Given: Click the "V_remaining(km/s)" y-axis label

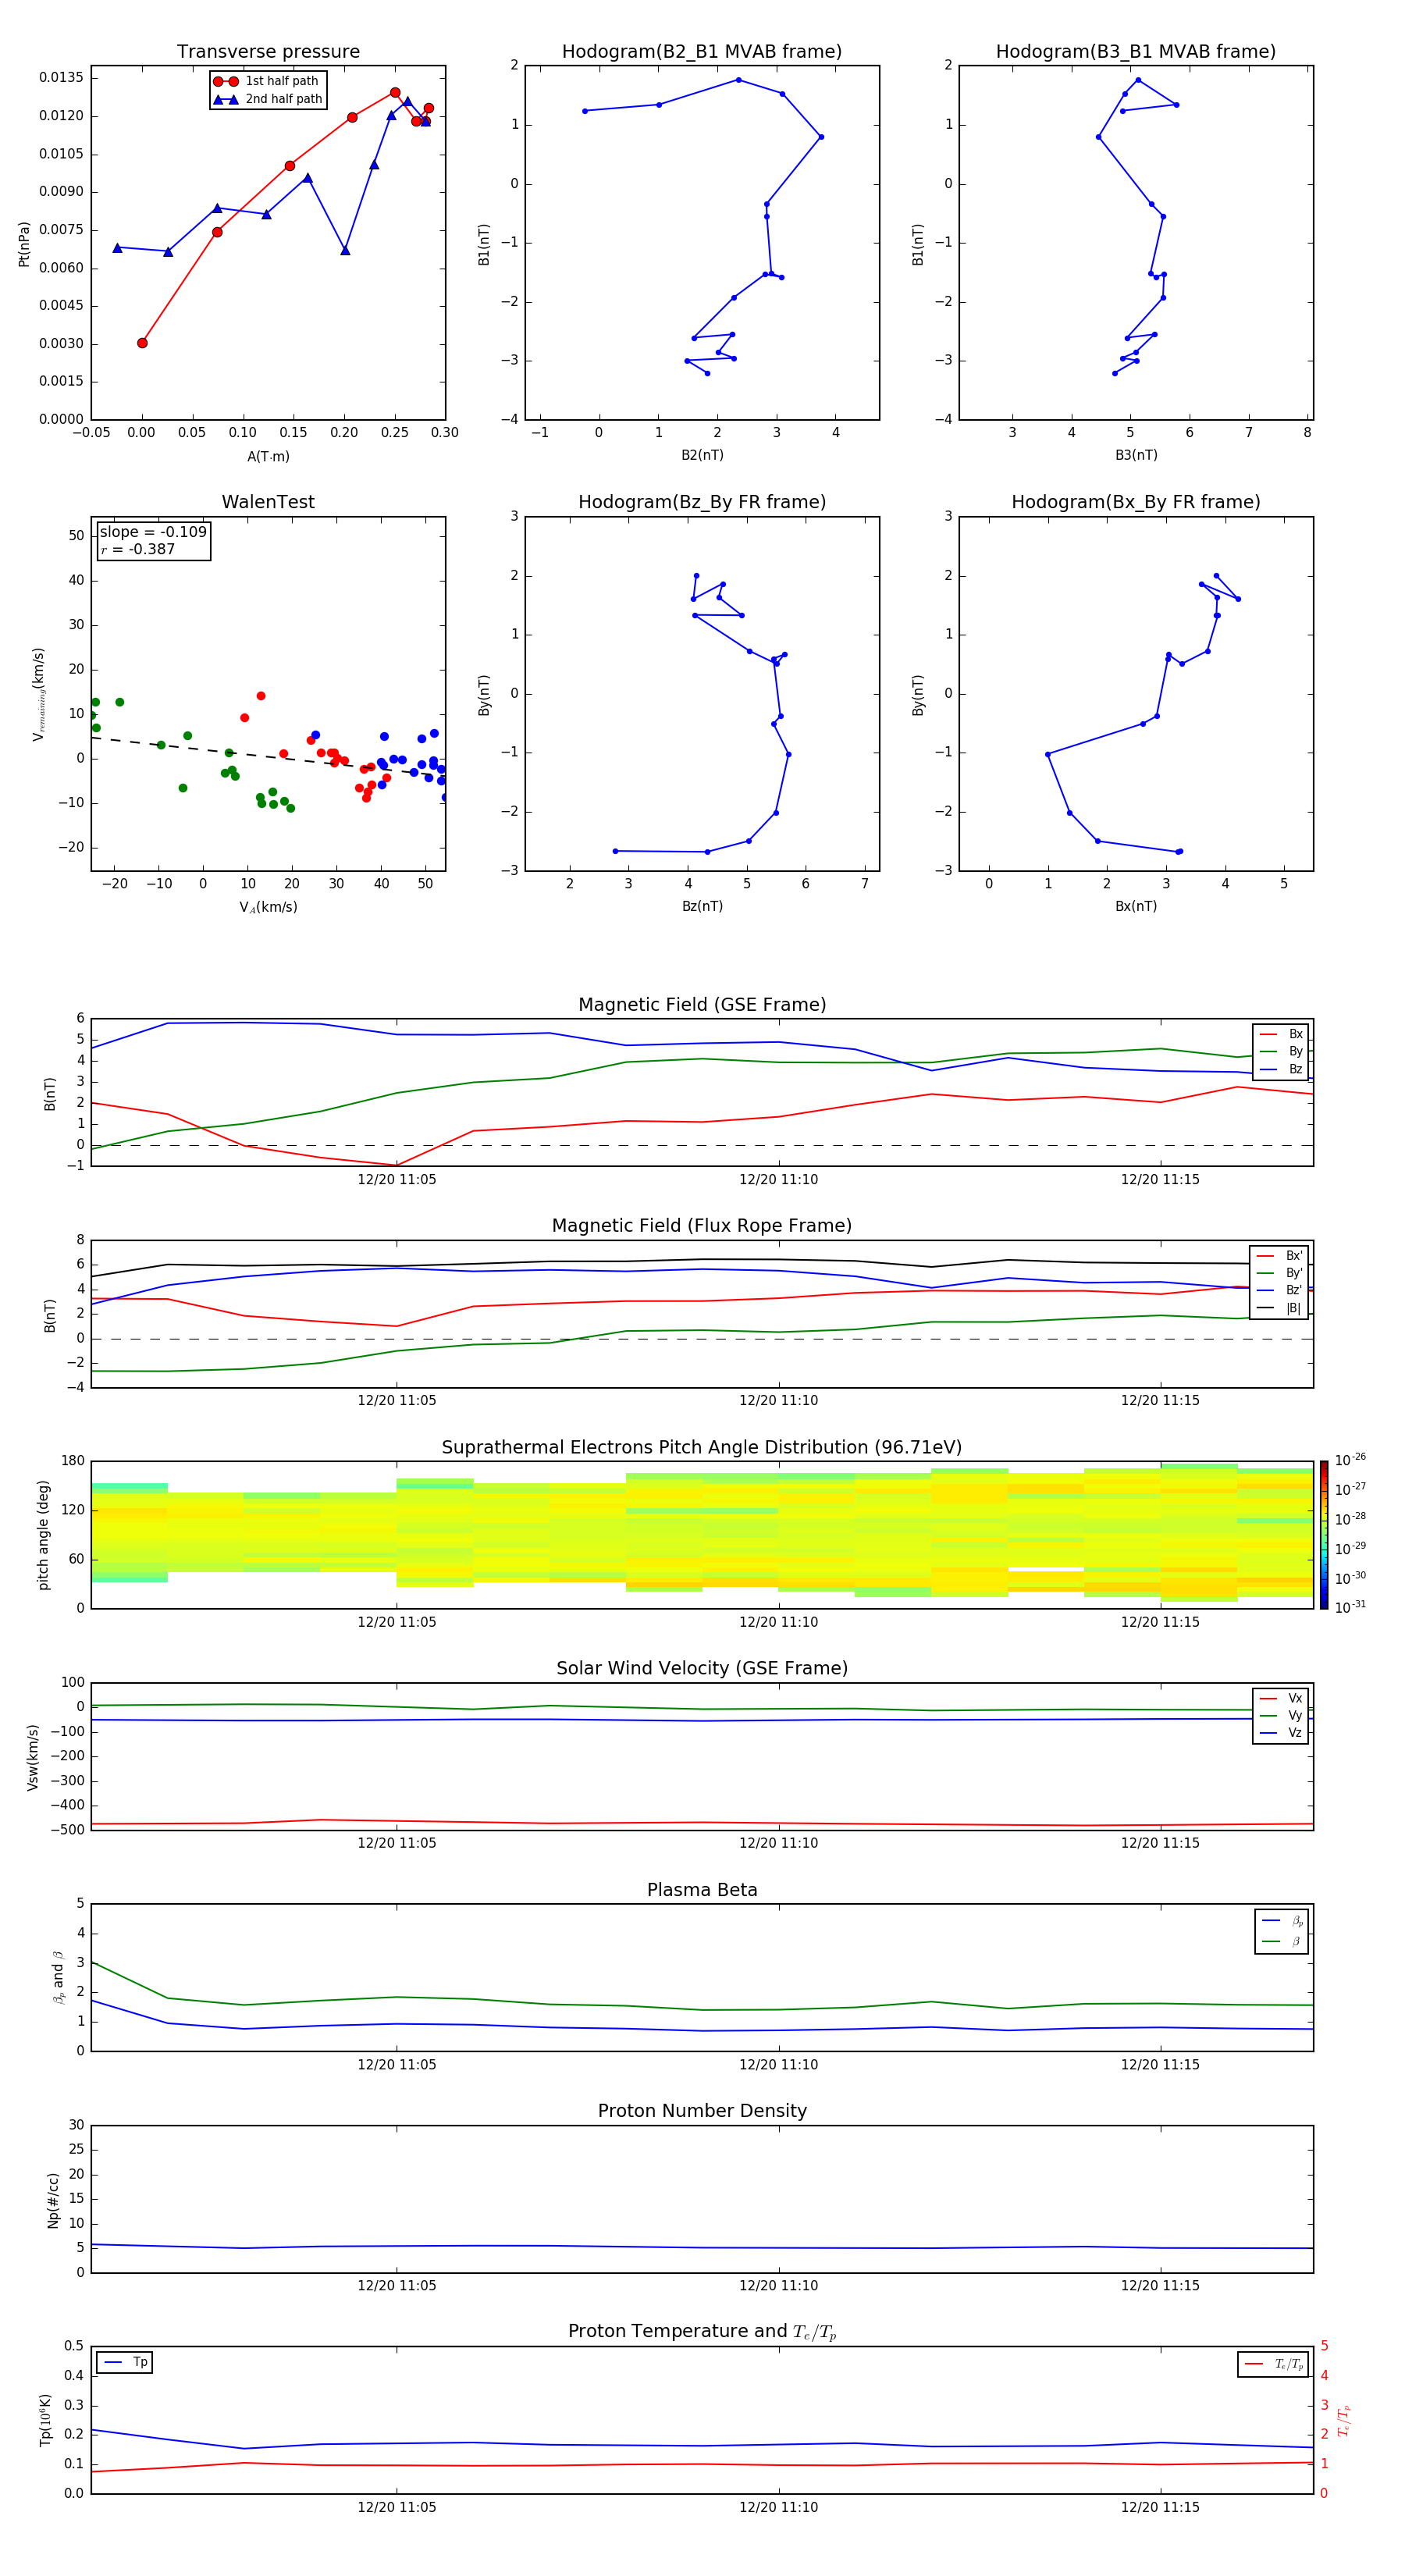Looking at the screenshot, I should pyautogui.click(x=39, y=694).
